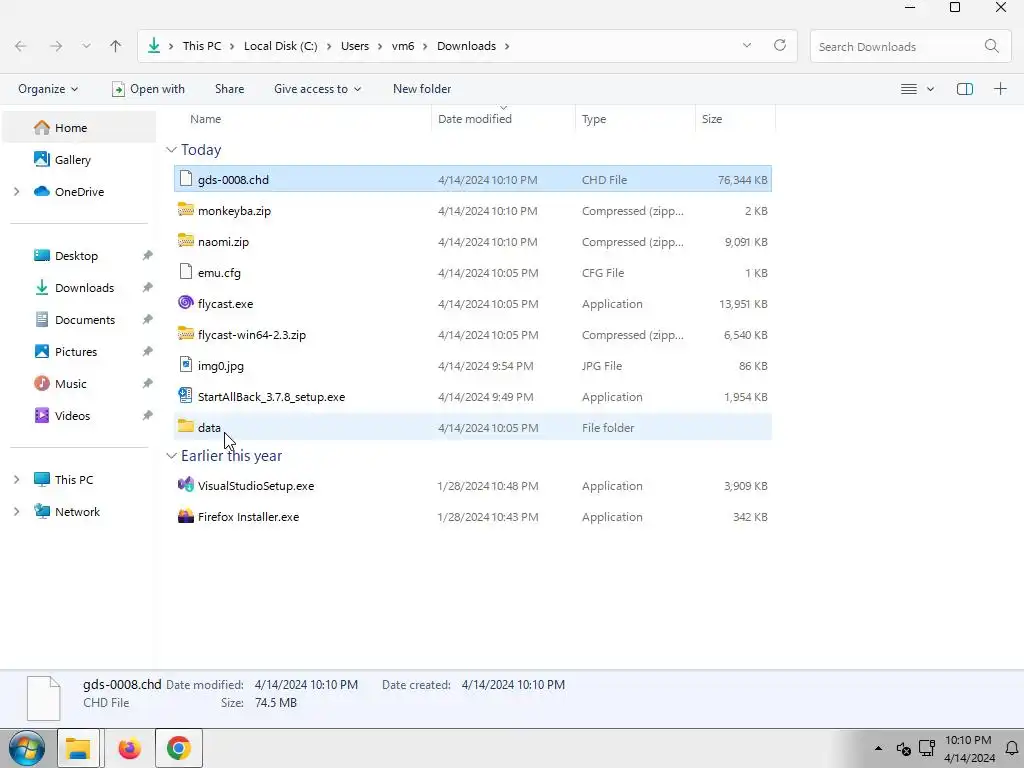Select the naomi.zip archive icon

[186, 240]
